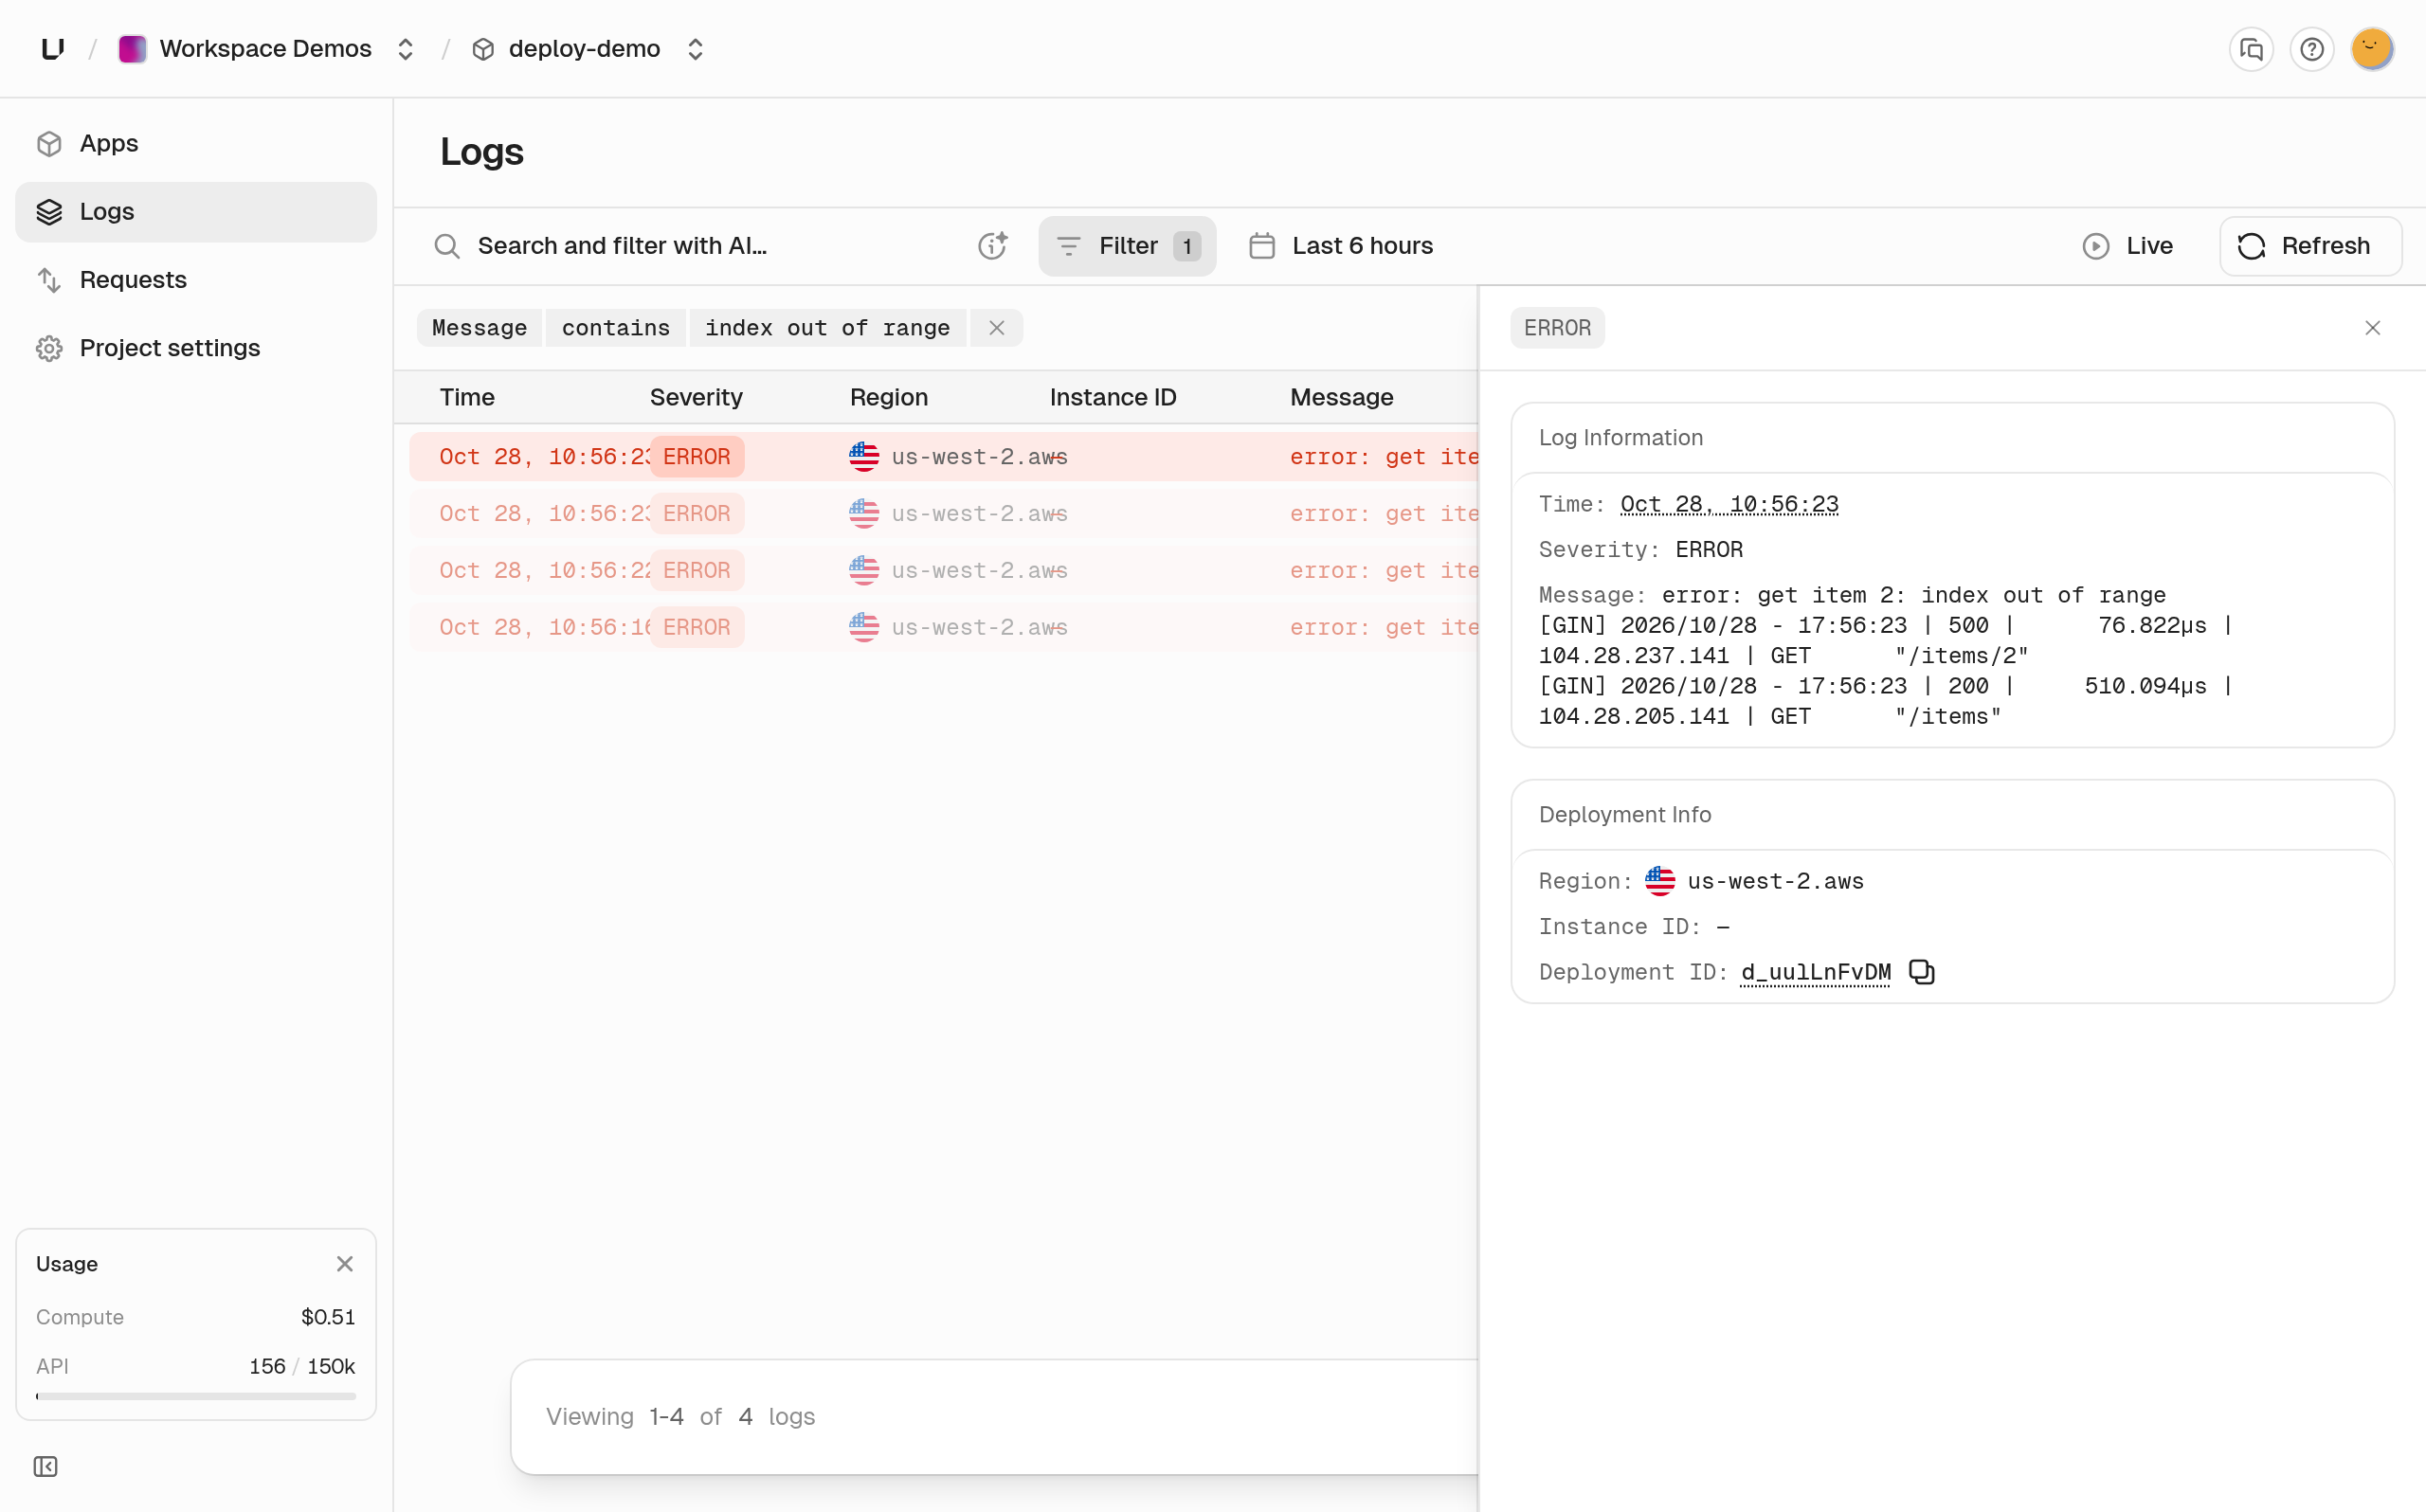Screen dimensions: 2426x1512
Task: Close the ERROR log detail panel
Action: (x=2372, y=328)
